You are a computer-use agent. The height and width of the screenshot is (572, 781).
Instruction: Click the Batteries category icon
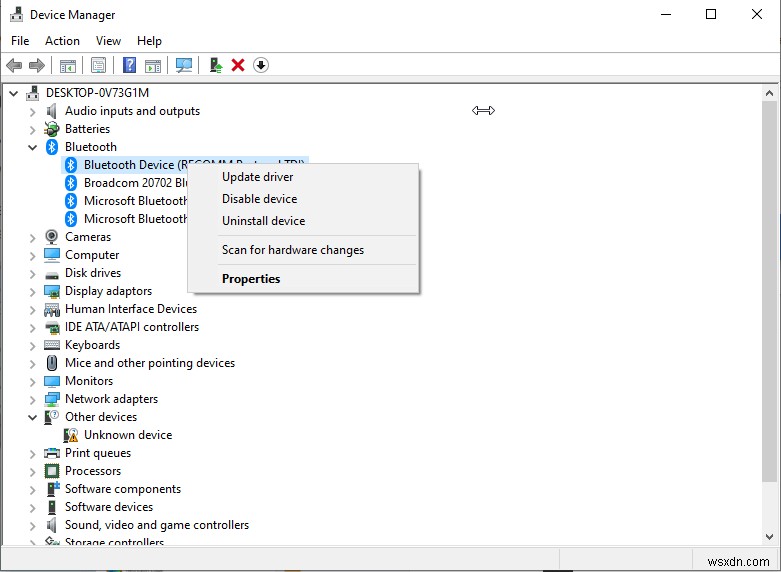click(51, 129)
